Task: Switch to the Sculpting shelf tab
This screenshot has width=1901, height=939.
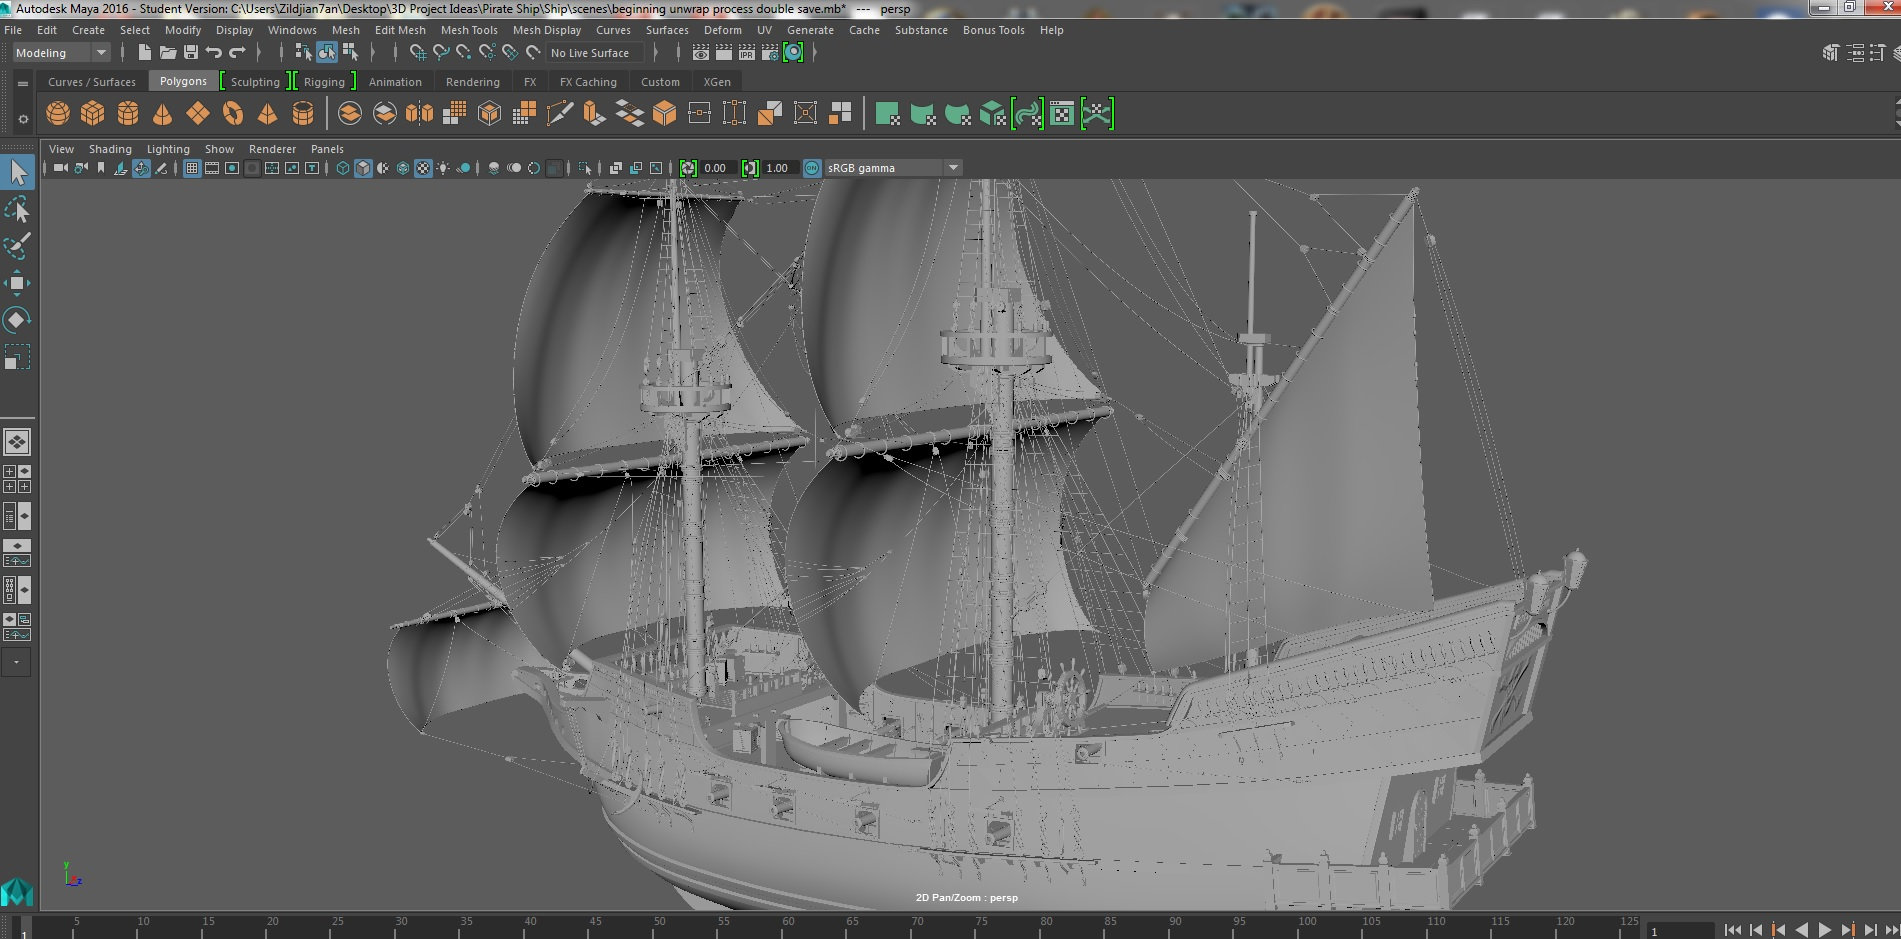Action: tap(255, 82)
